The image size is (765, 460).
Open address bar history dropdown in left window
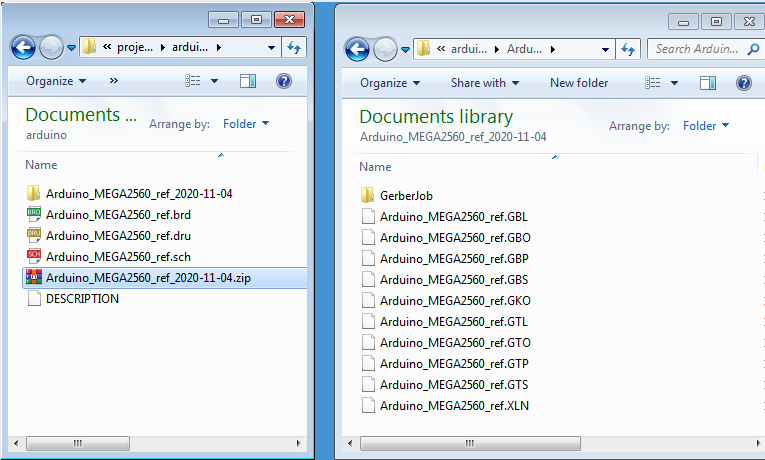(271, 48)
